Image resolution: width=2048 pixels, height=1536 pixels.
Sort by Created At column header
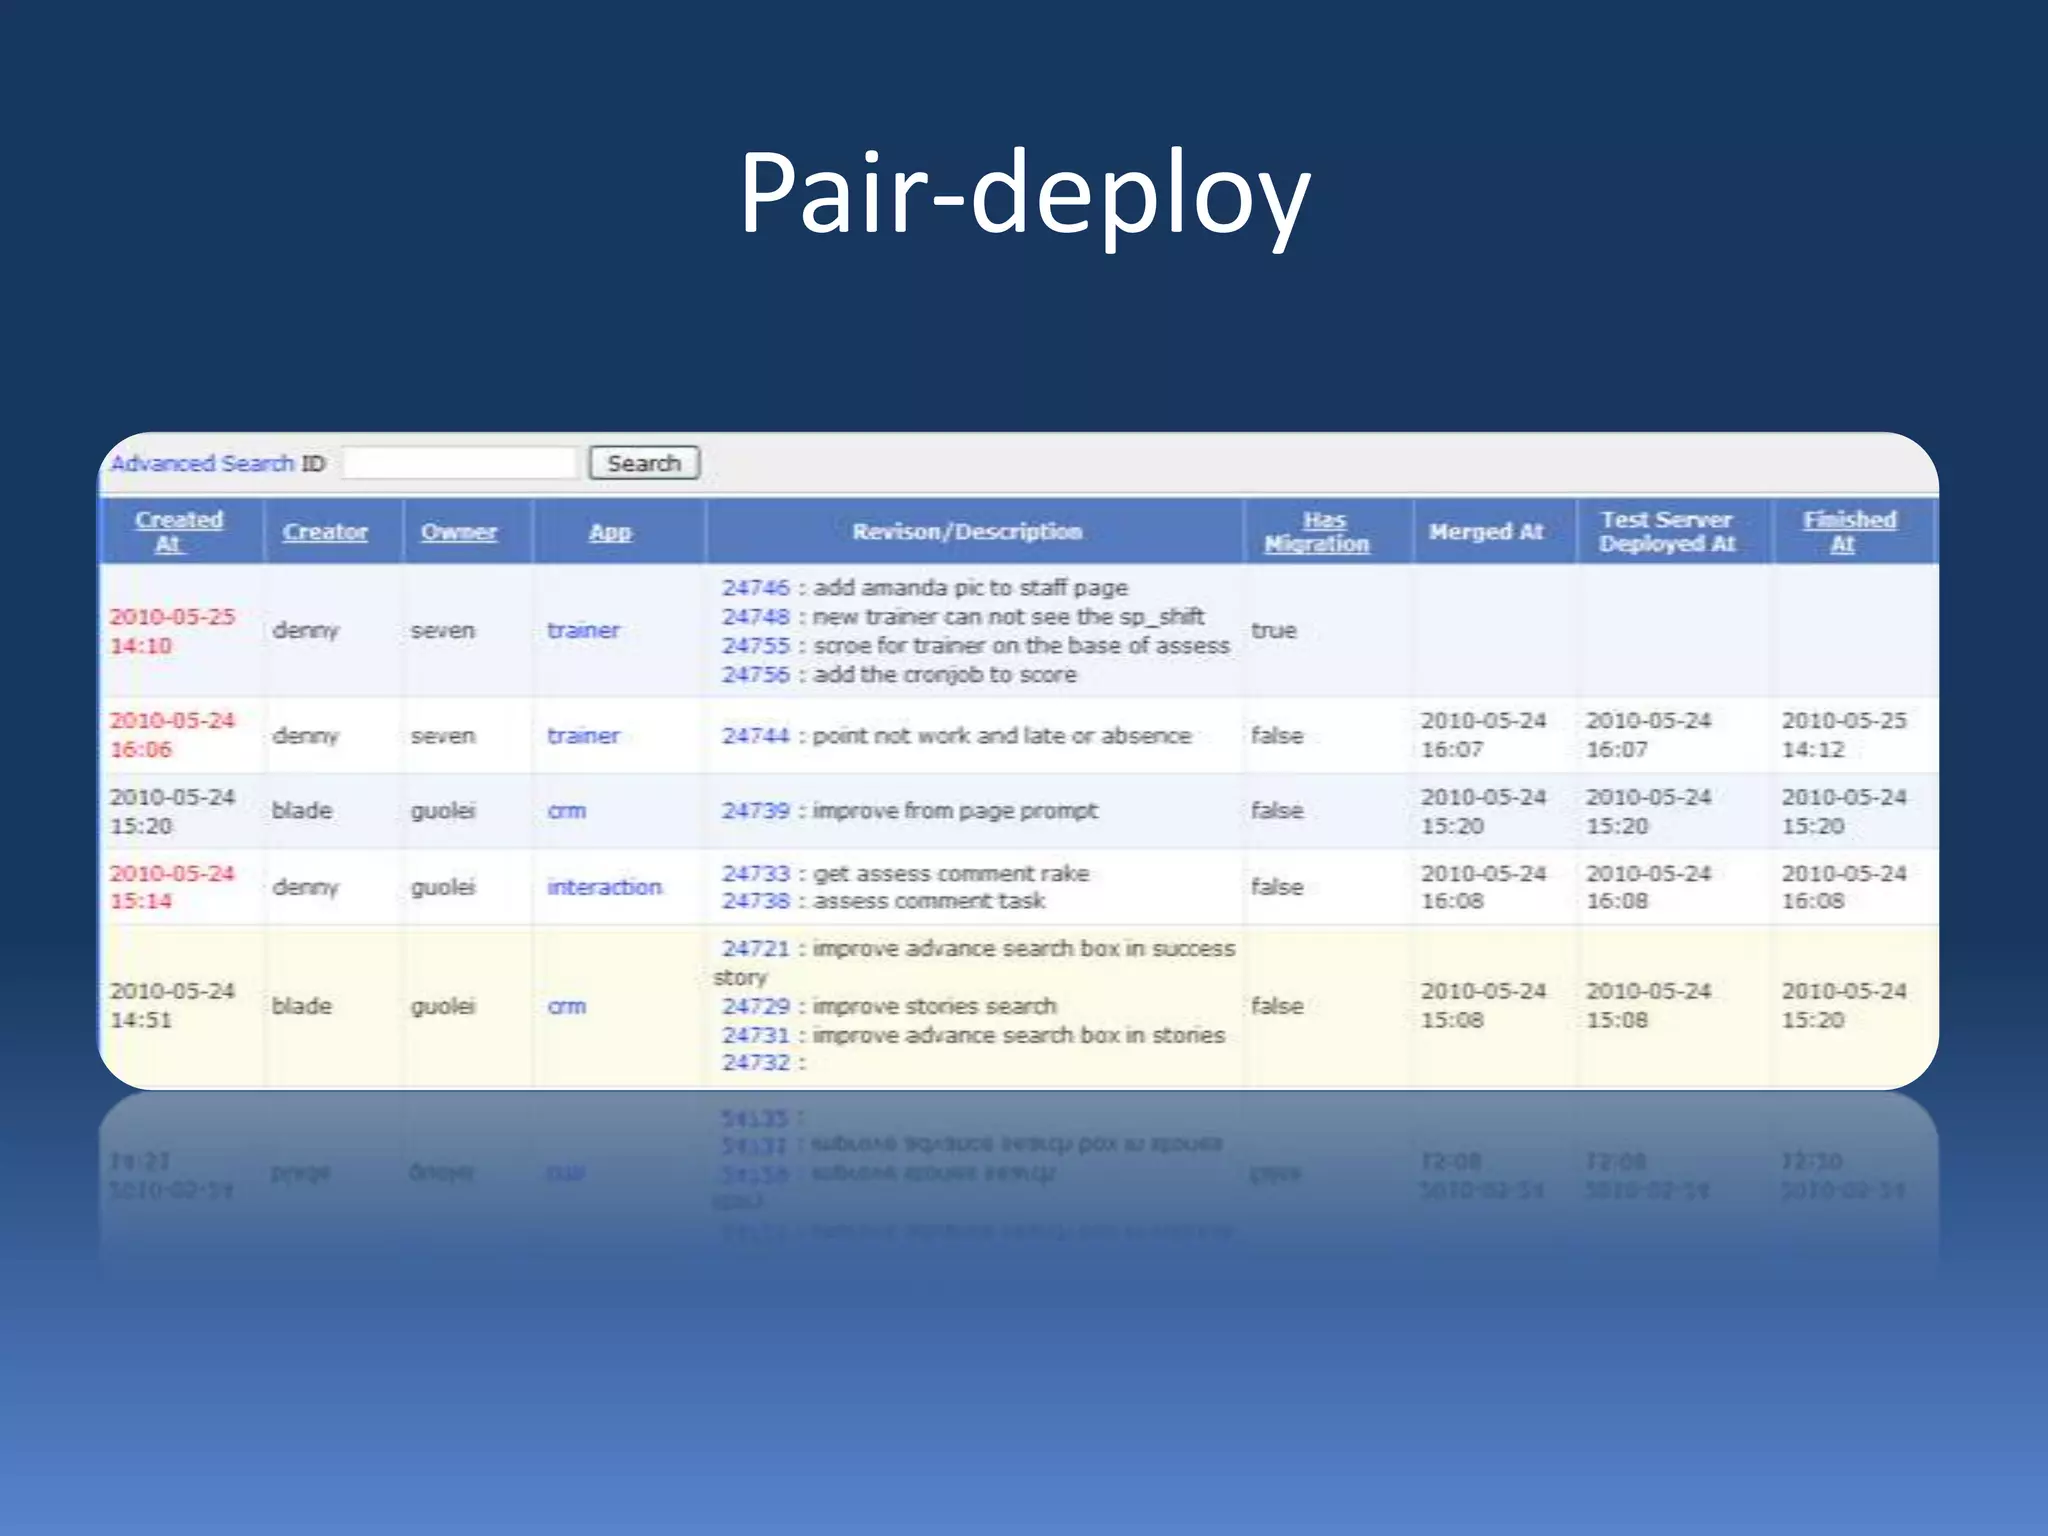179,532
